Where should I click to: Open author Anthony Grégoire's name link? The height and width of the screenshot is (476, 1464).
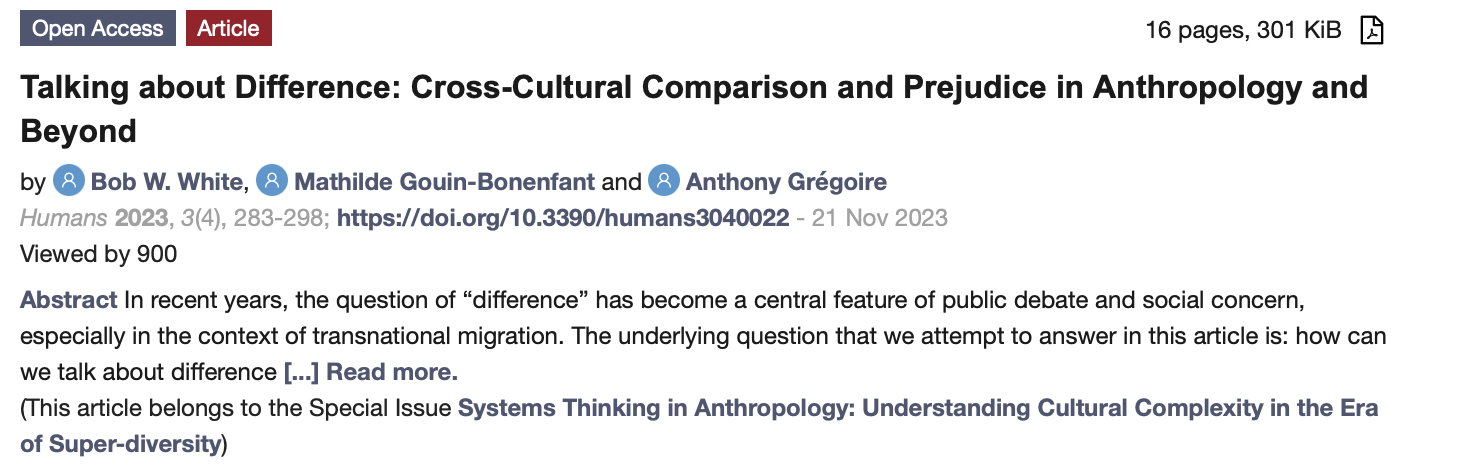point(786,182)
